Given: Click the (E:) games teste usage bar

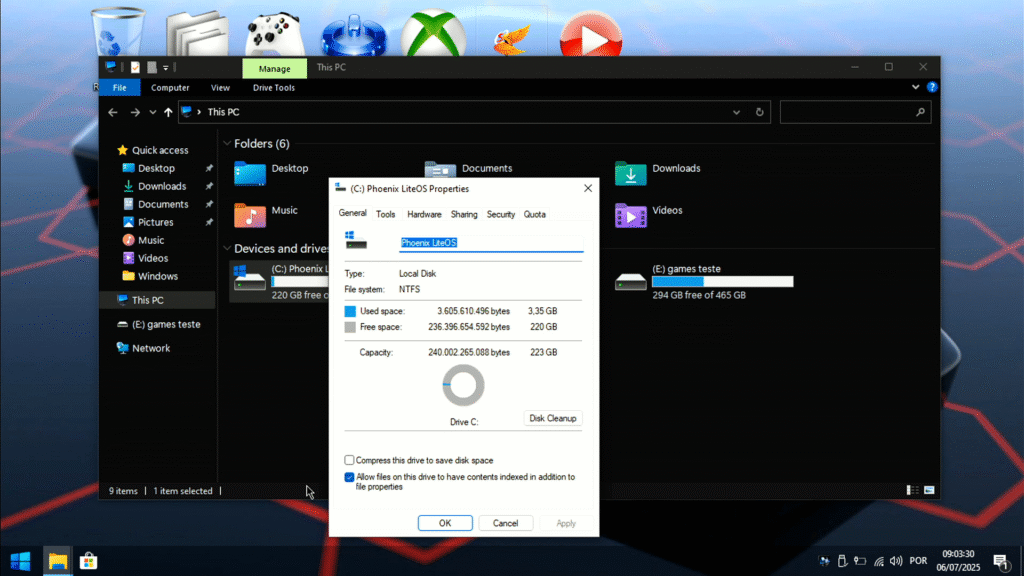Looking at the screenshot, I should (722, 281).
